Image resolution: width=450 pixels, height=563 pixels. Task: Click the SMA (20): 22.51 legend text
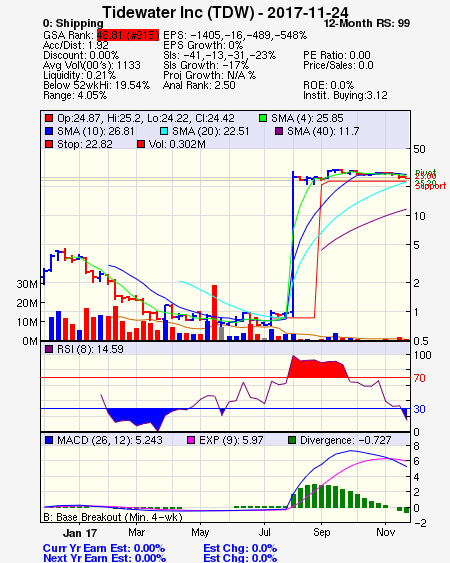click(210, 131)
